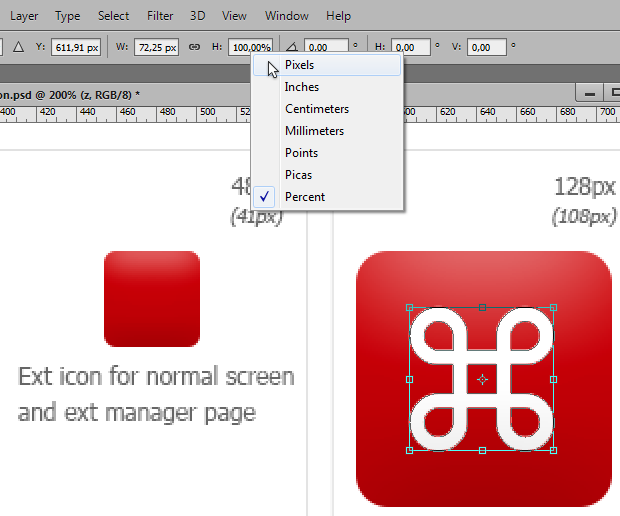
Task: Choose Millimeters from the units list
Action: [327, 131]
